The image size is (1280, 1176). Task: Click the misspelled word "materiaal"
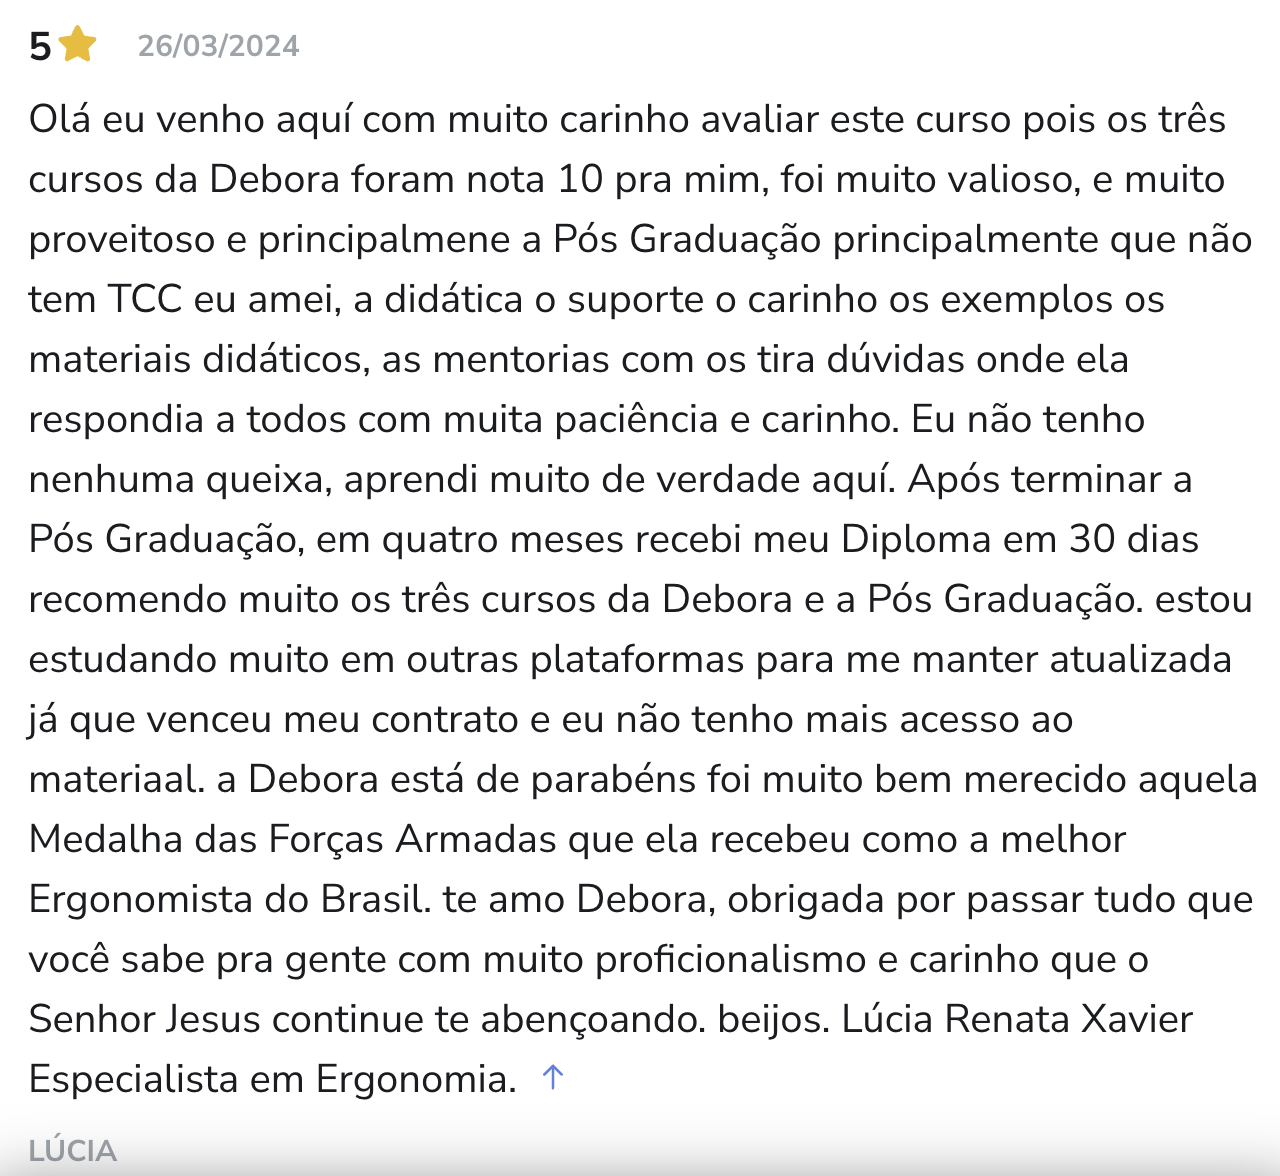click(115, 779)
